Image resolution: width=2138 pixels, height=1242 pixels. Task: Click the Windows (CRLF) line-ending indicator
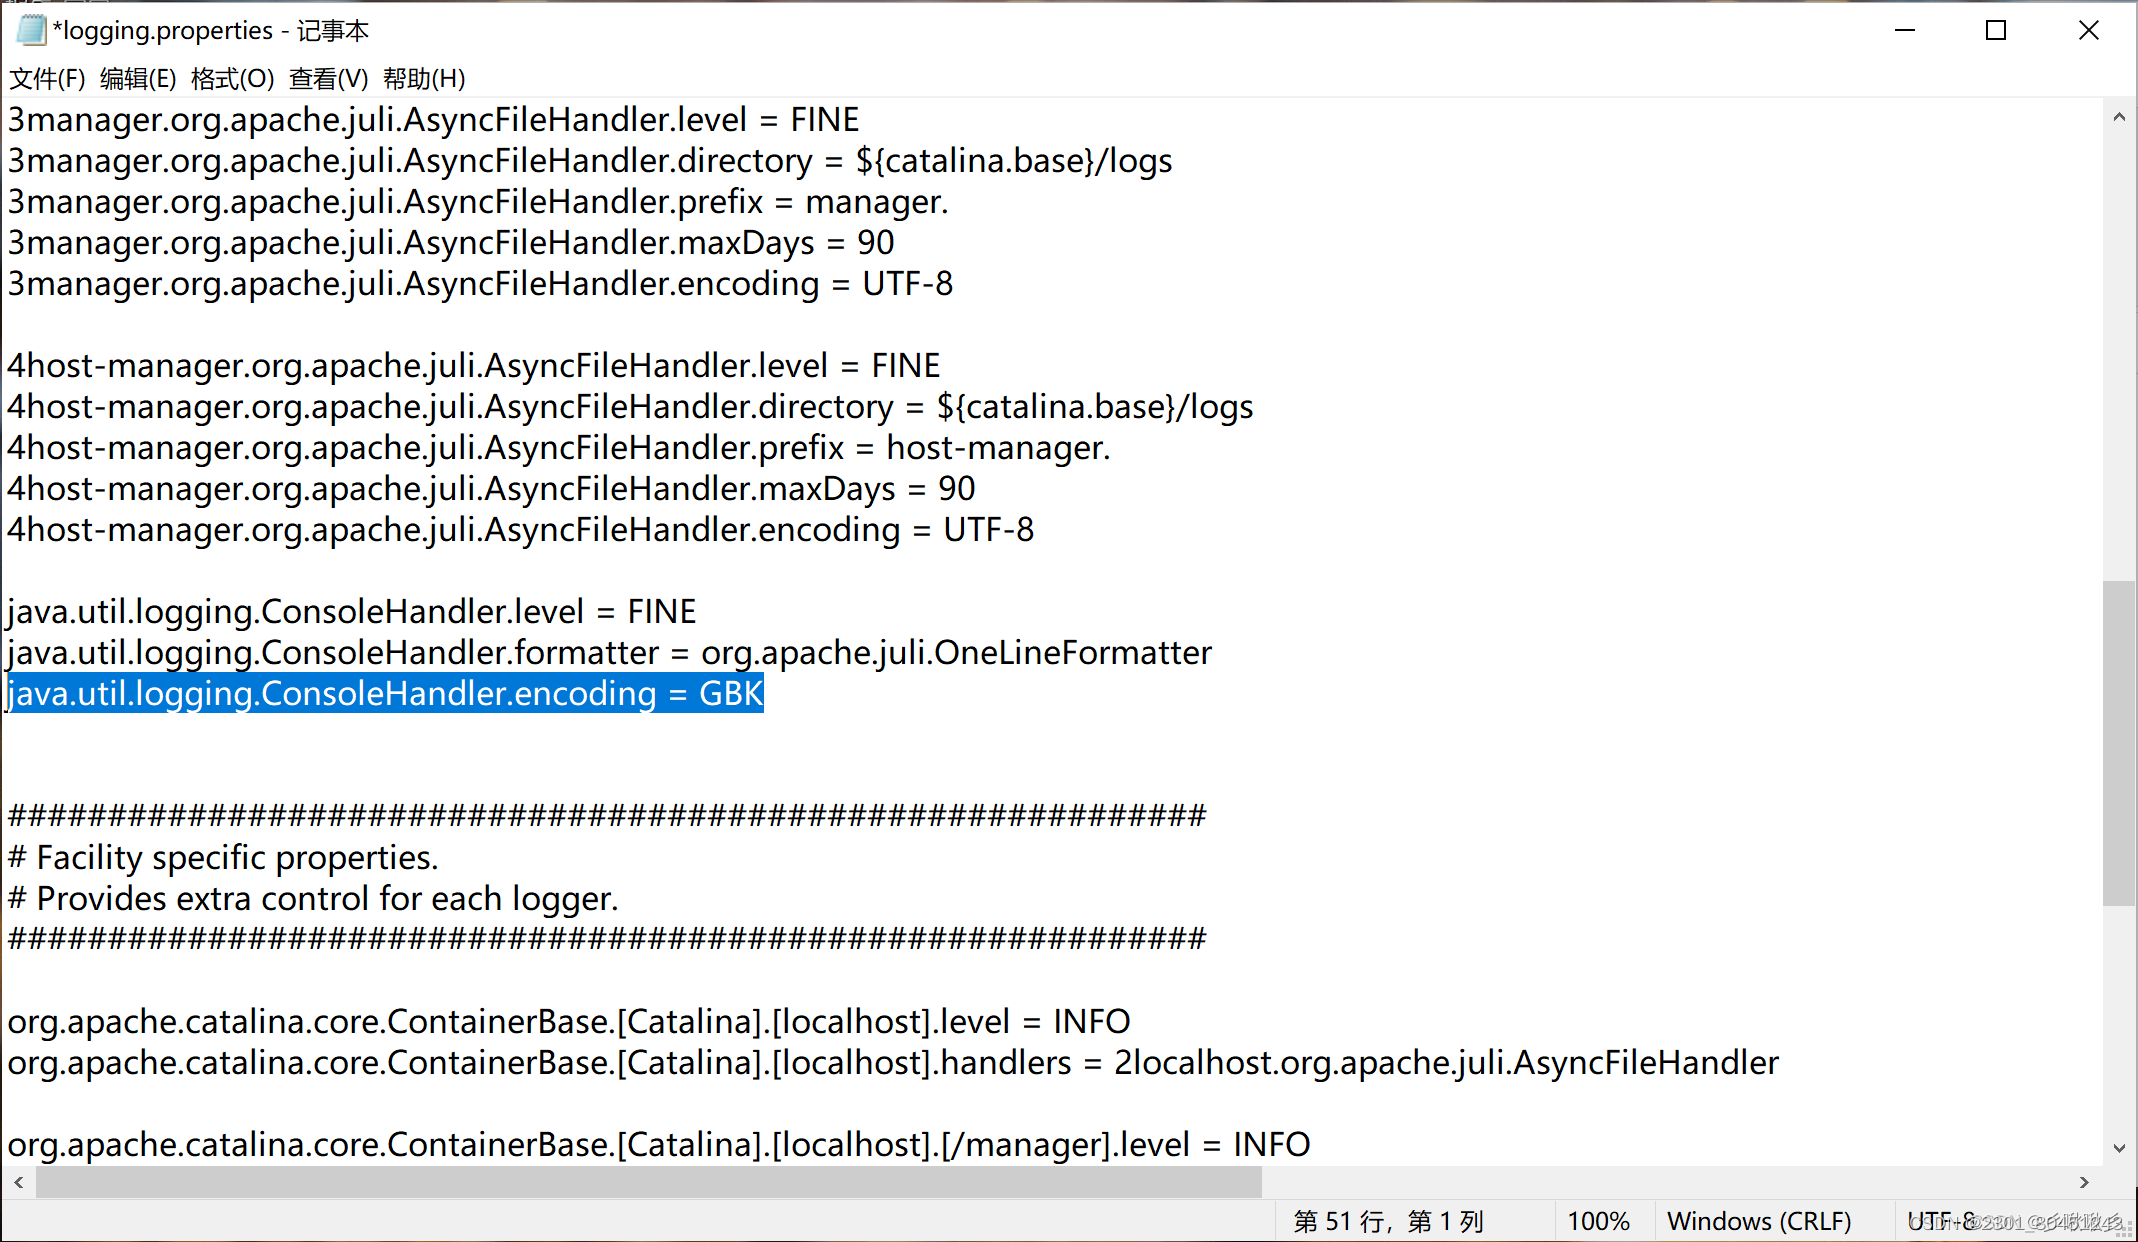[1759, 1220]
